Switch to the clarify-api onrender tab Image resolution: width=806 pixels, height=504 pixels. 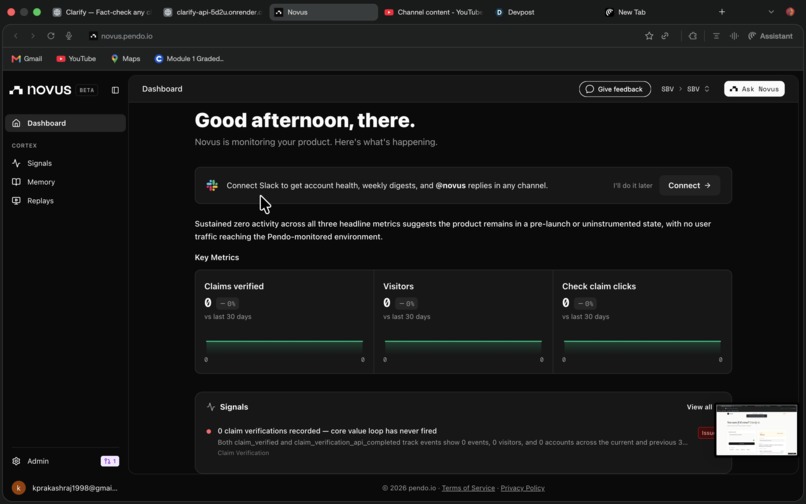(213, 12)
